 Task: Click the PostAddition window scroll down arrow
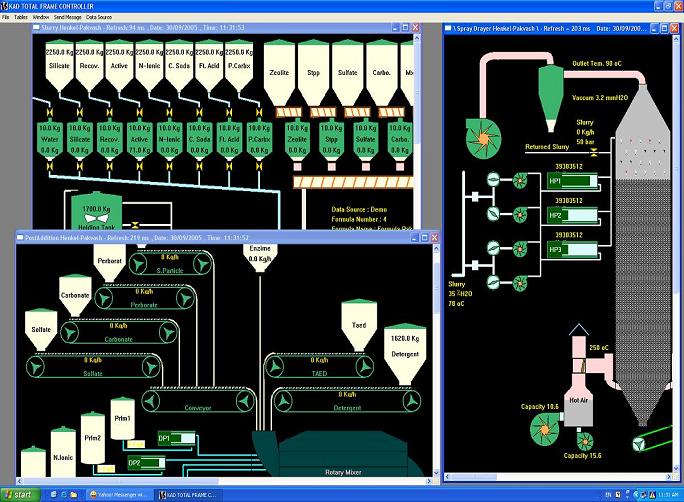436,473
